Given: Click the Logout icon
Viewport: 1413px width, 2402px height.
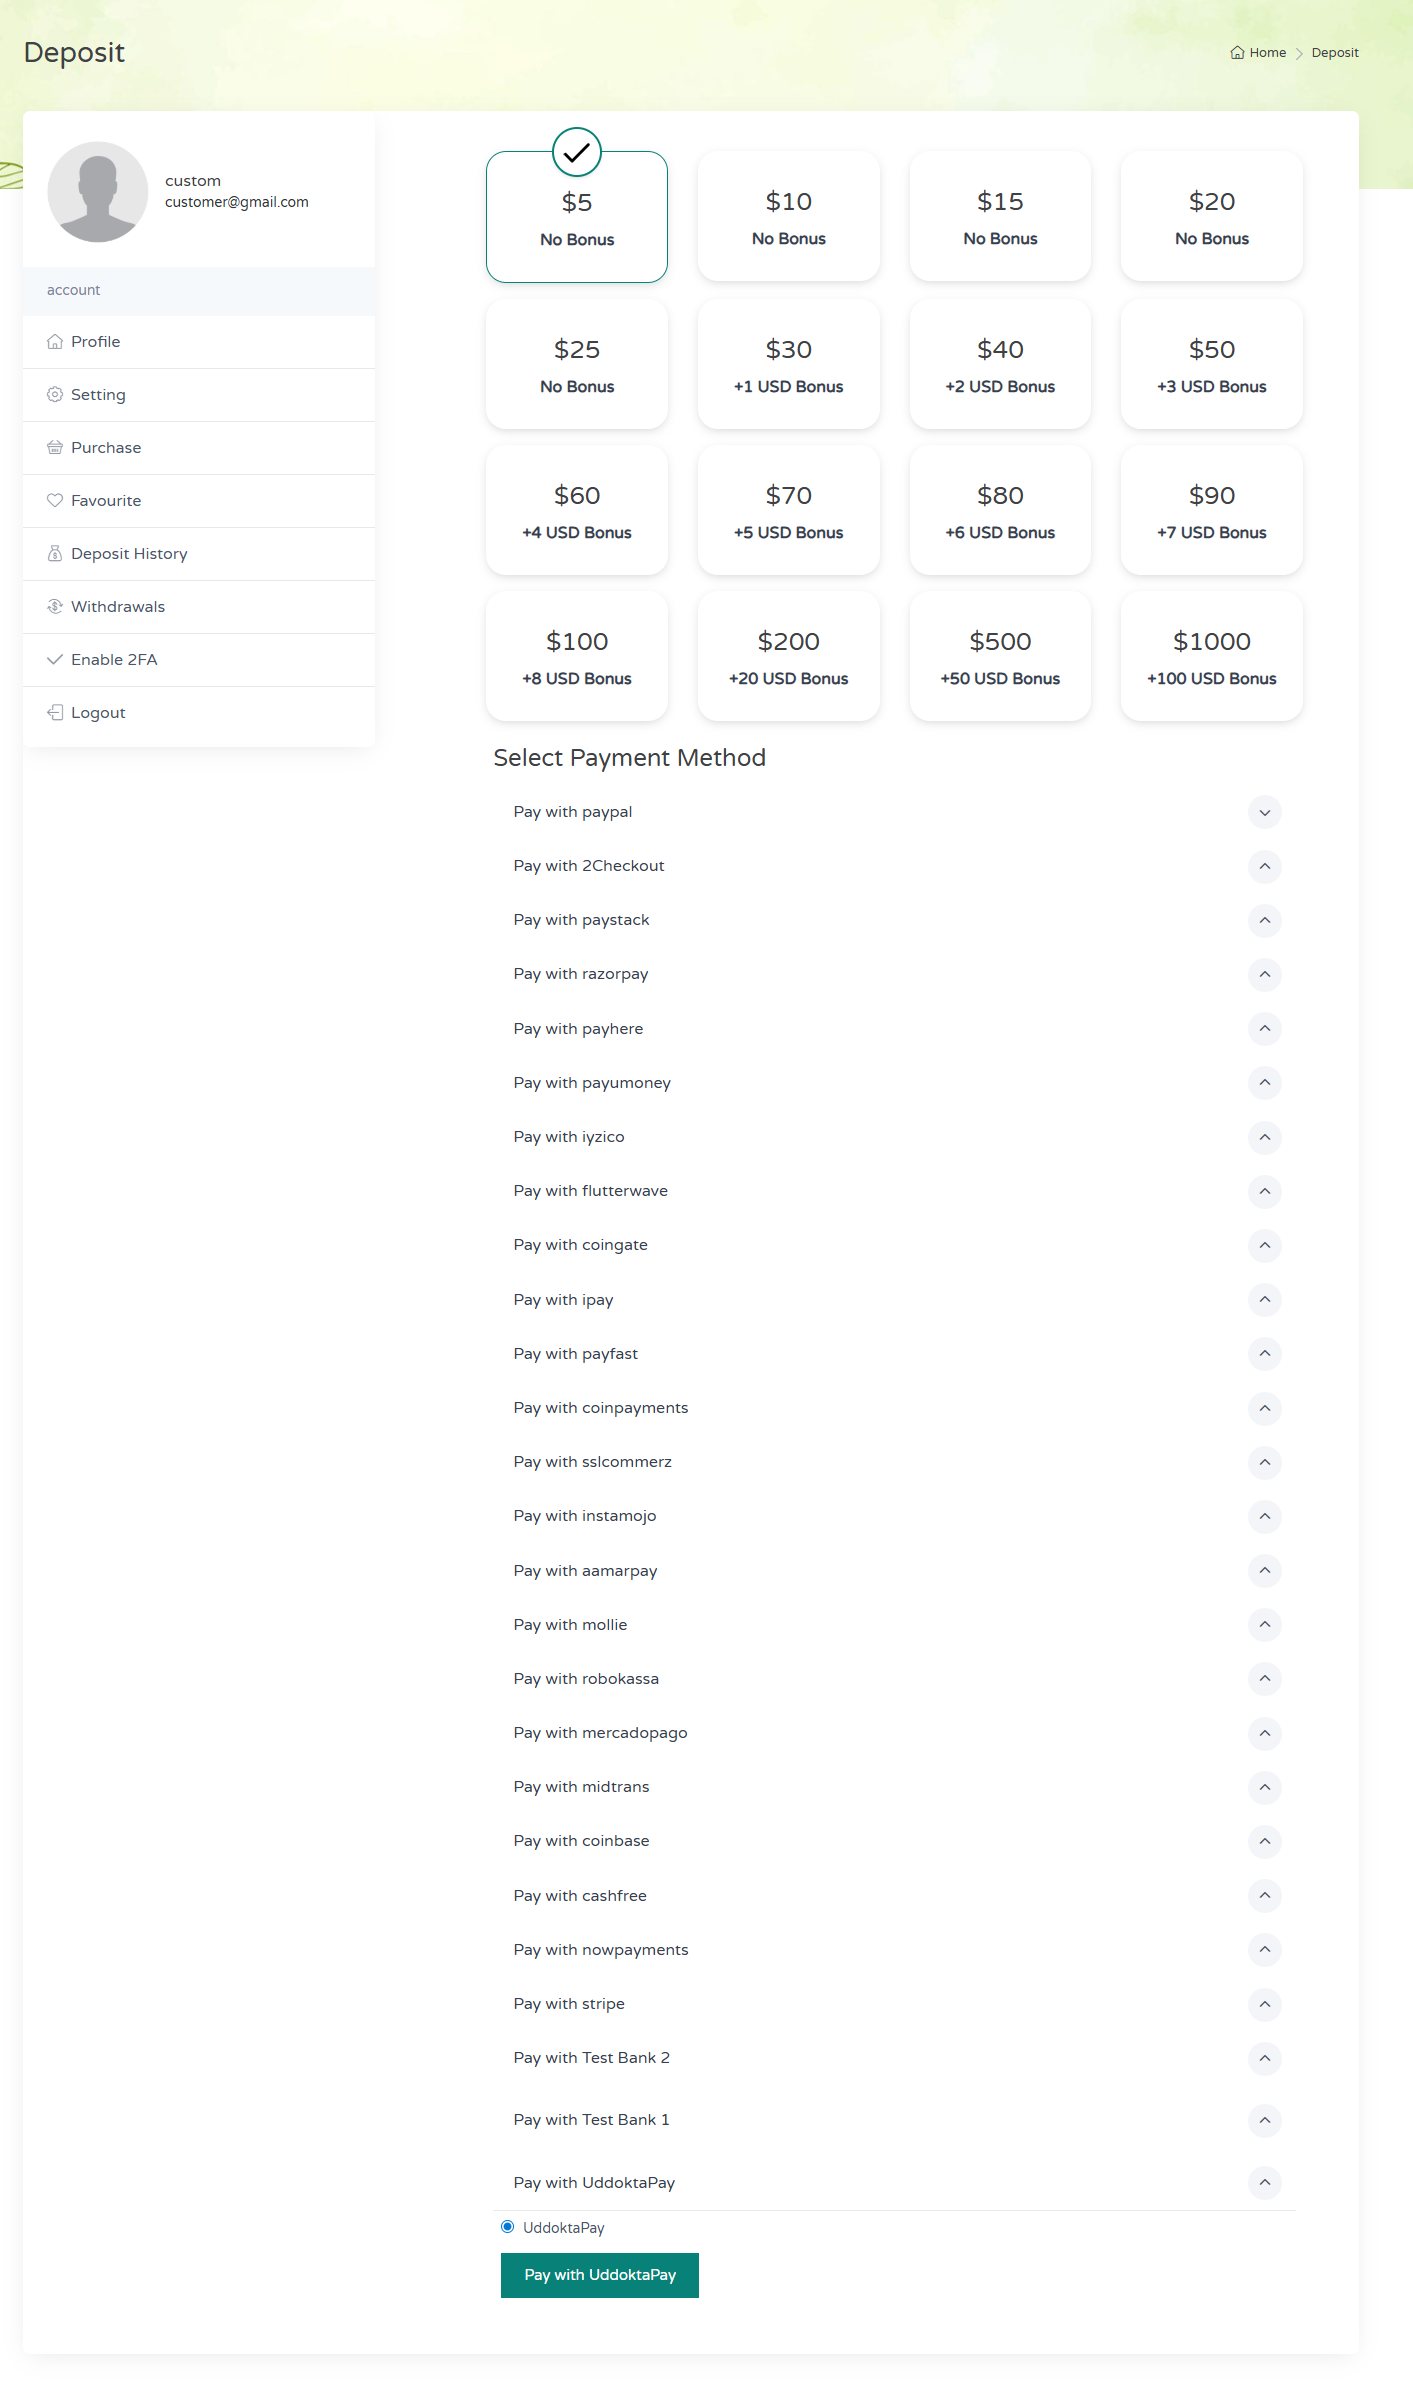Looking at the screenshot, I should click(x=55, y=713).
